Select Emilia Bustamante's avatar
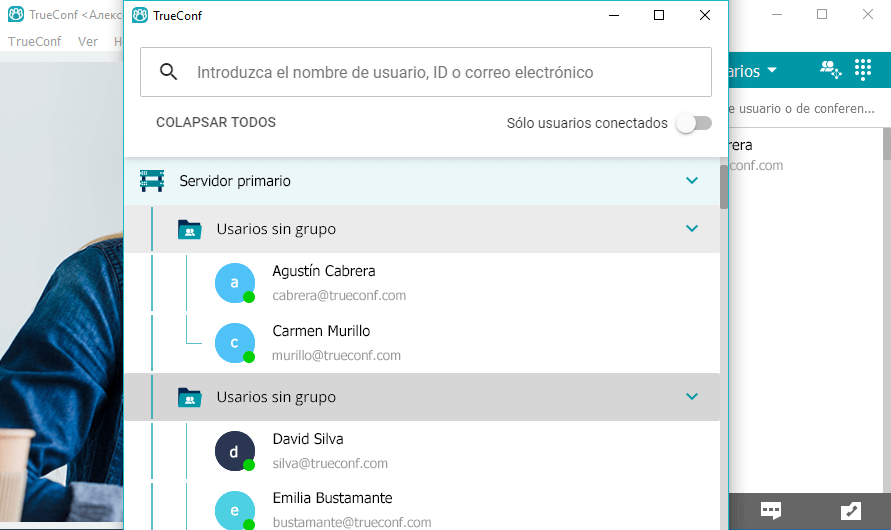The height and width of the screenshot is (530, 891). click(235, 510)
